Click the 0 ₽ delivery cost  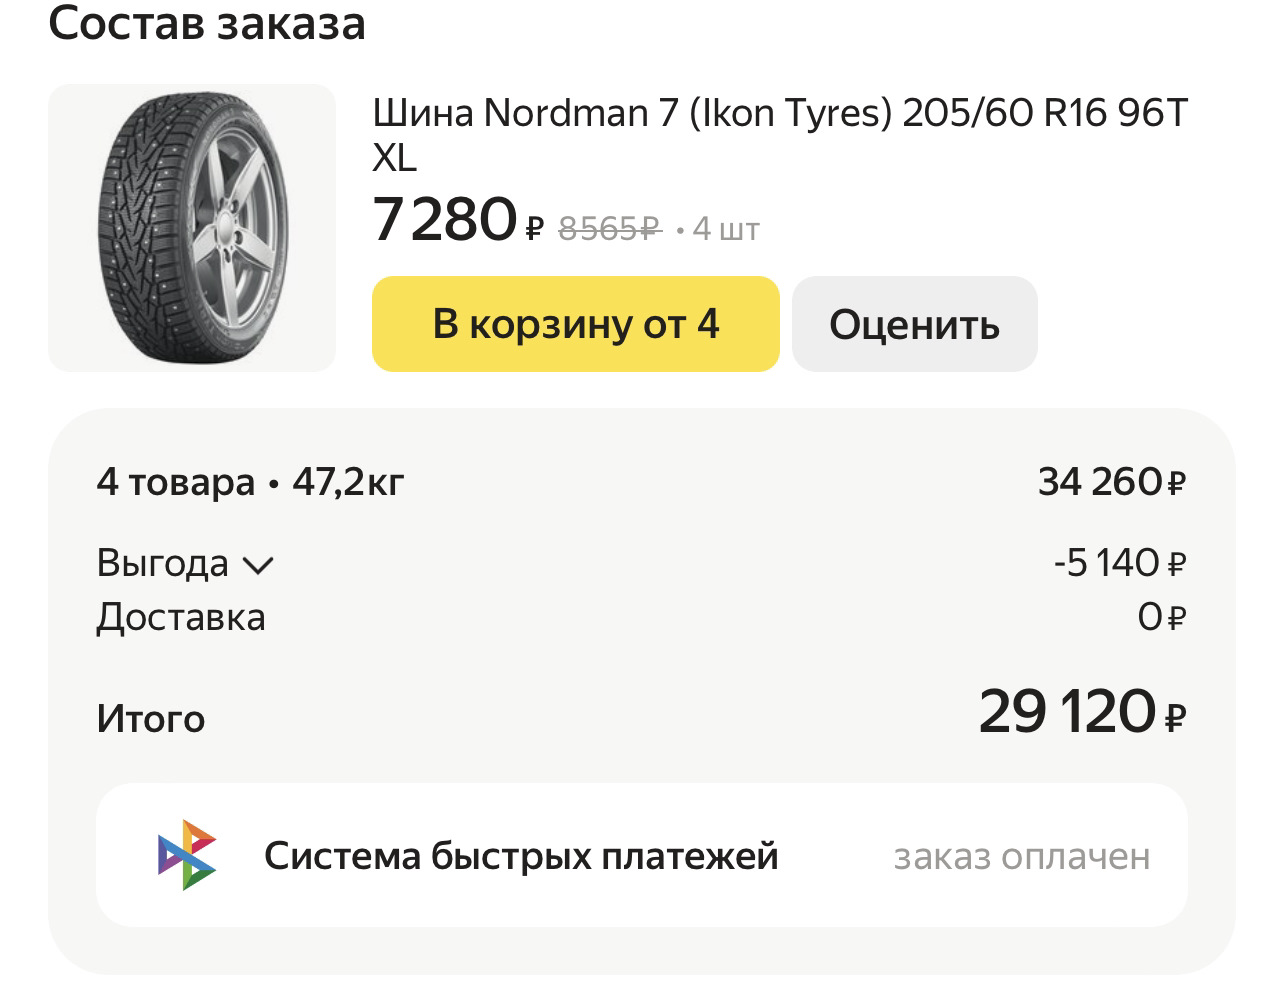[x=1161, y=618]
